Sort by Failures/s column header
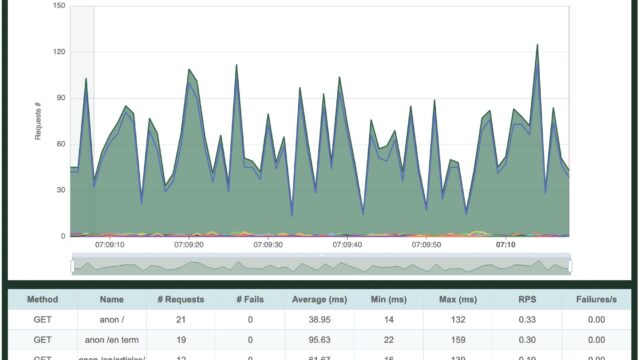Viewport: 640px width, 360px height. click(x=596, y=299)
